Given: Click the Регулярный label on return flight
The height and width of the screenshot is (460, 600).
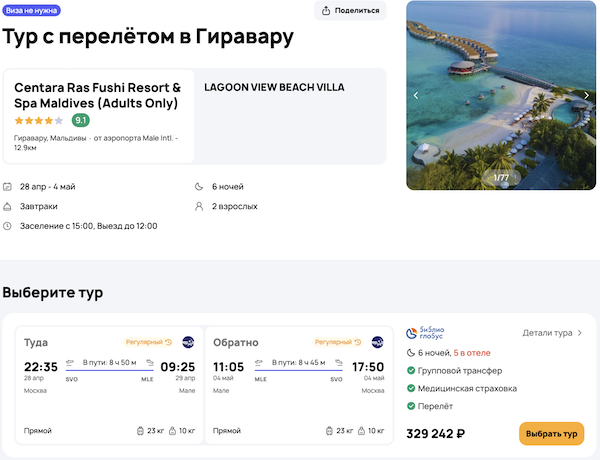Looking at the screenshot, I should (337, 342).
